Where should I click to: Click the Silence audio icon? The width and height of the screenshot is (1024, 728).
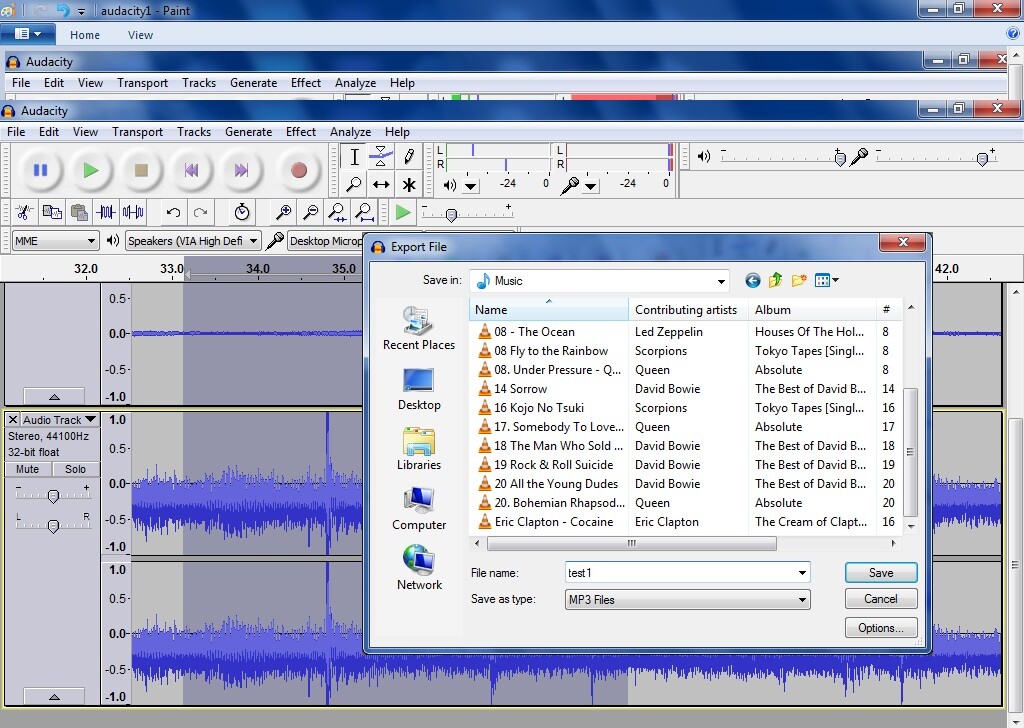tap(133, 212)
